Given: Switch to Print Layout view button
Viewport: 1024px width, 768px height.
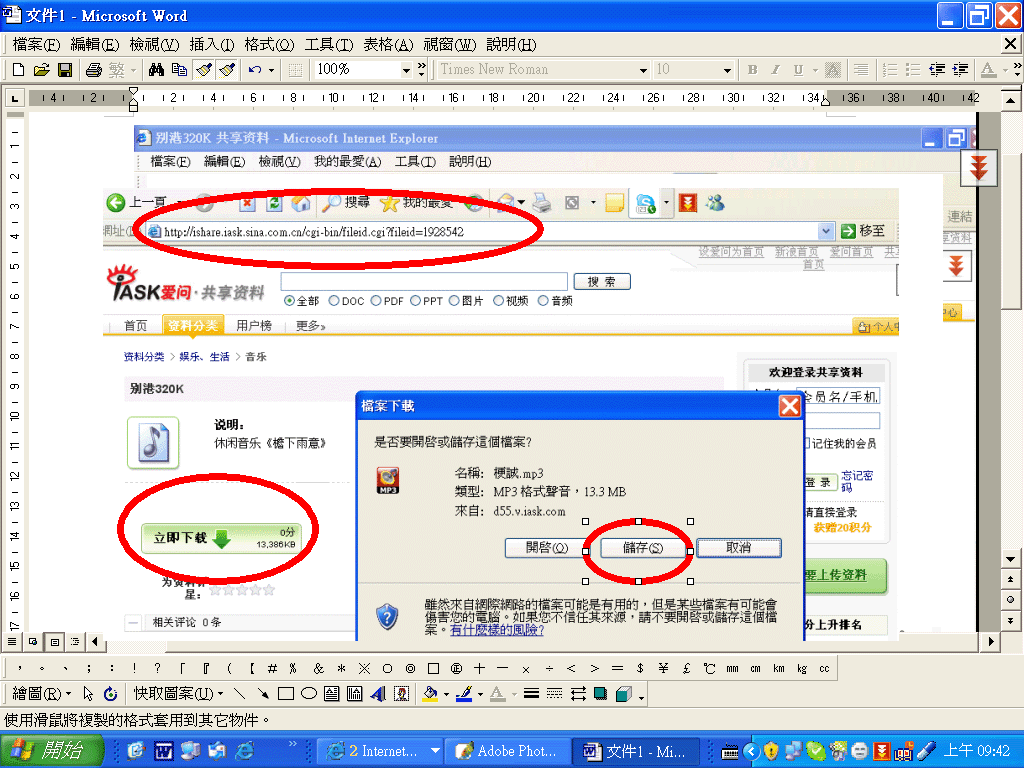Looking at the screenshot, I should click(54, 642).
